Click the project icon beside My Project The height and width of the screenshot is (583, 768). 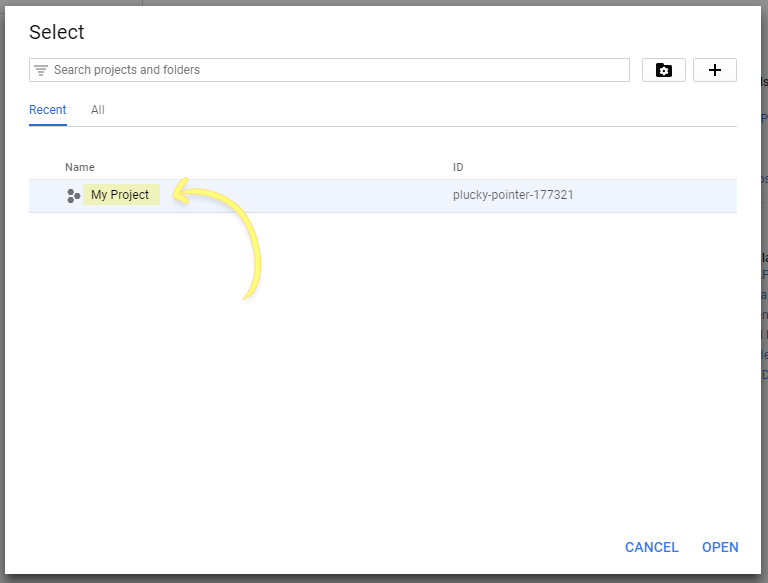point(73,196)
